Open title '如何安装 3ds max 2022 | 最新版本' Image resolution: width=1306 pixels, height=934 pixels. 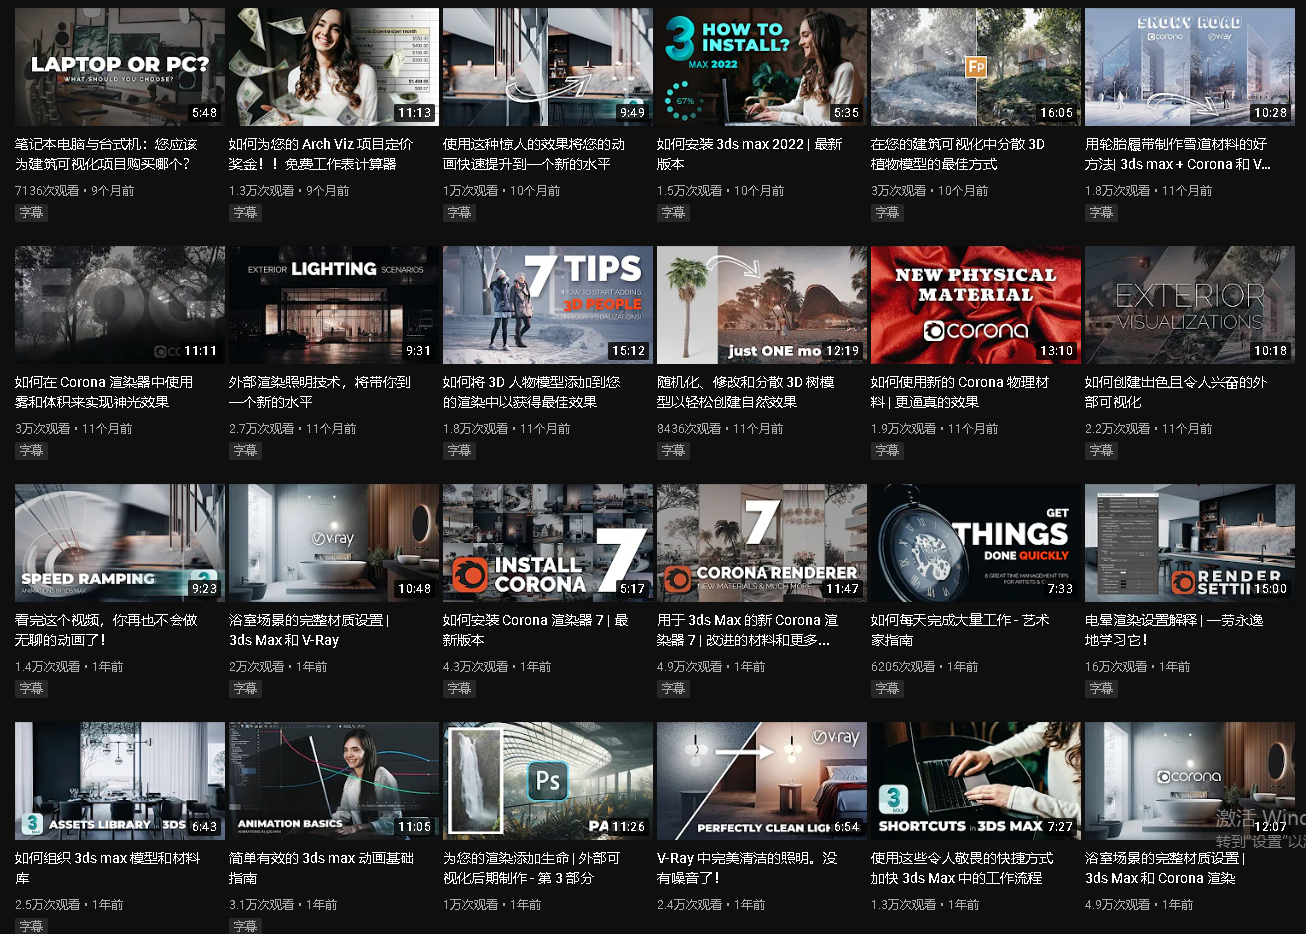[750, 154]
